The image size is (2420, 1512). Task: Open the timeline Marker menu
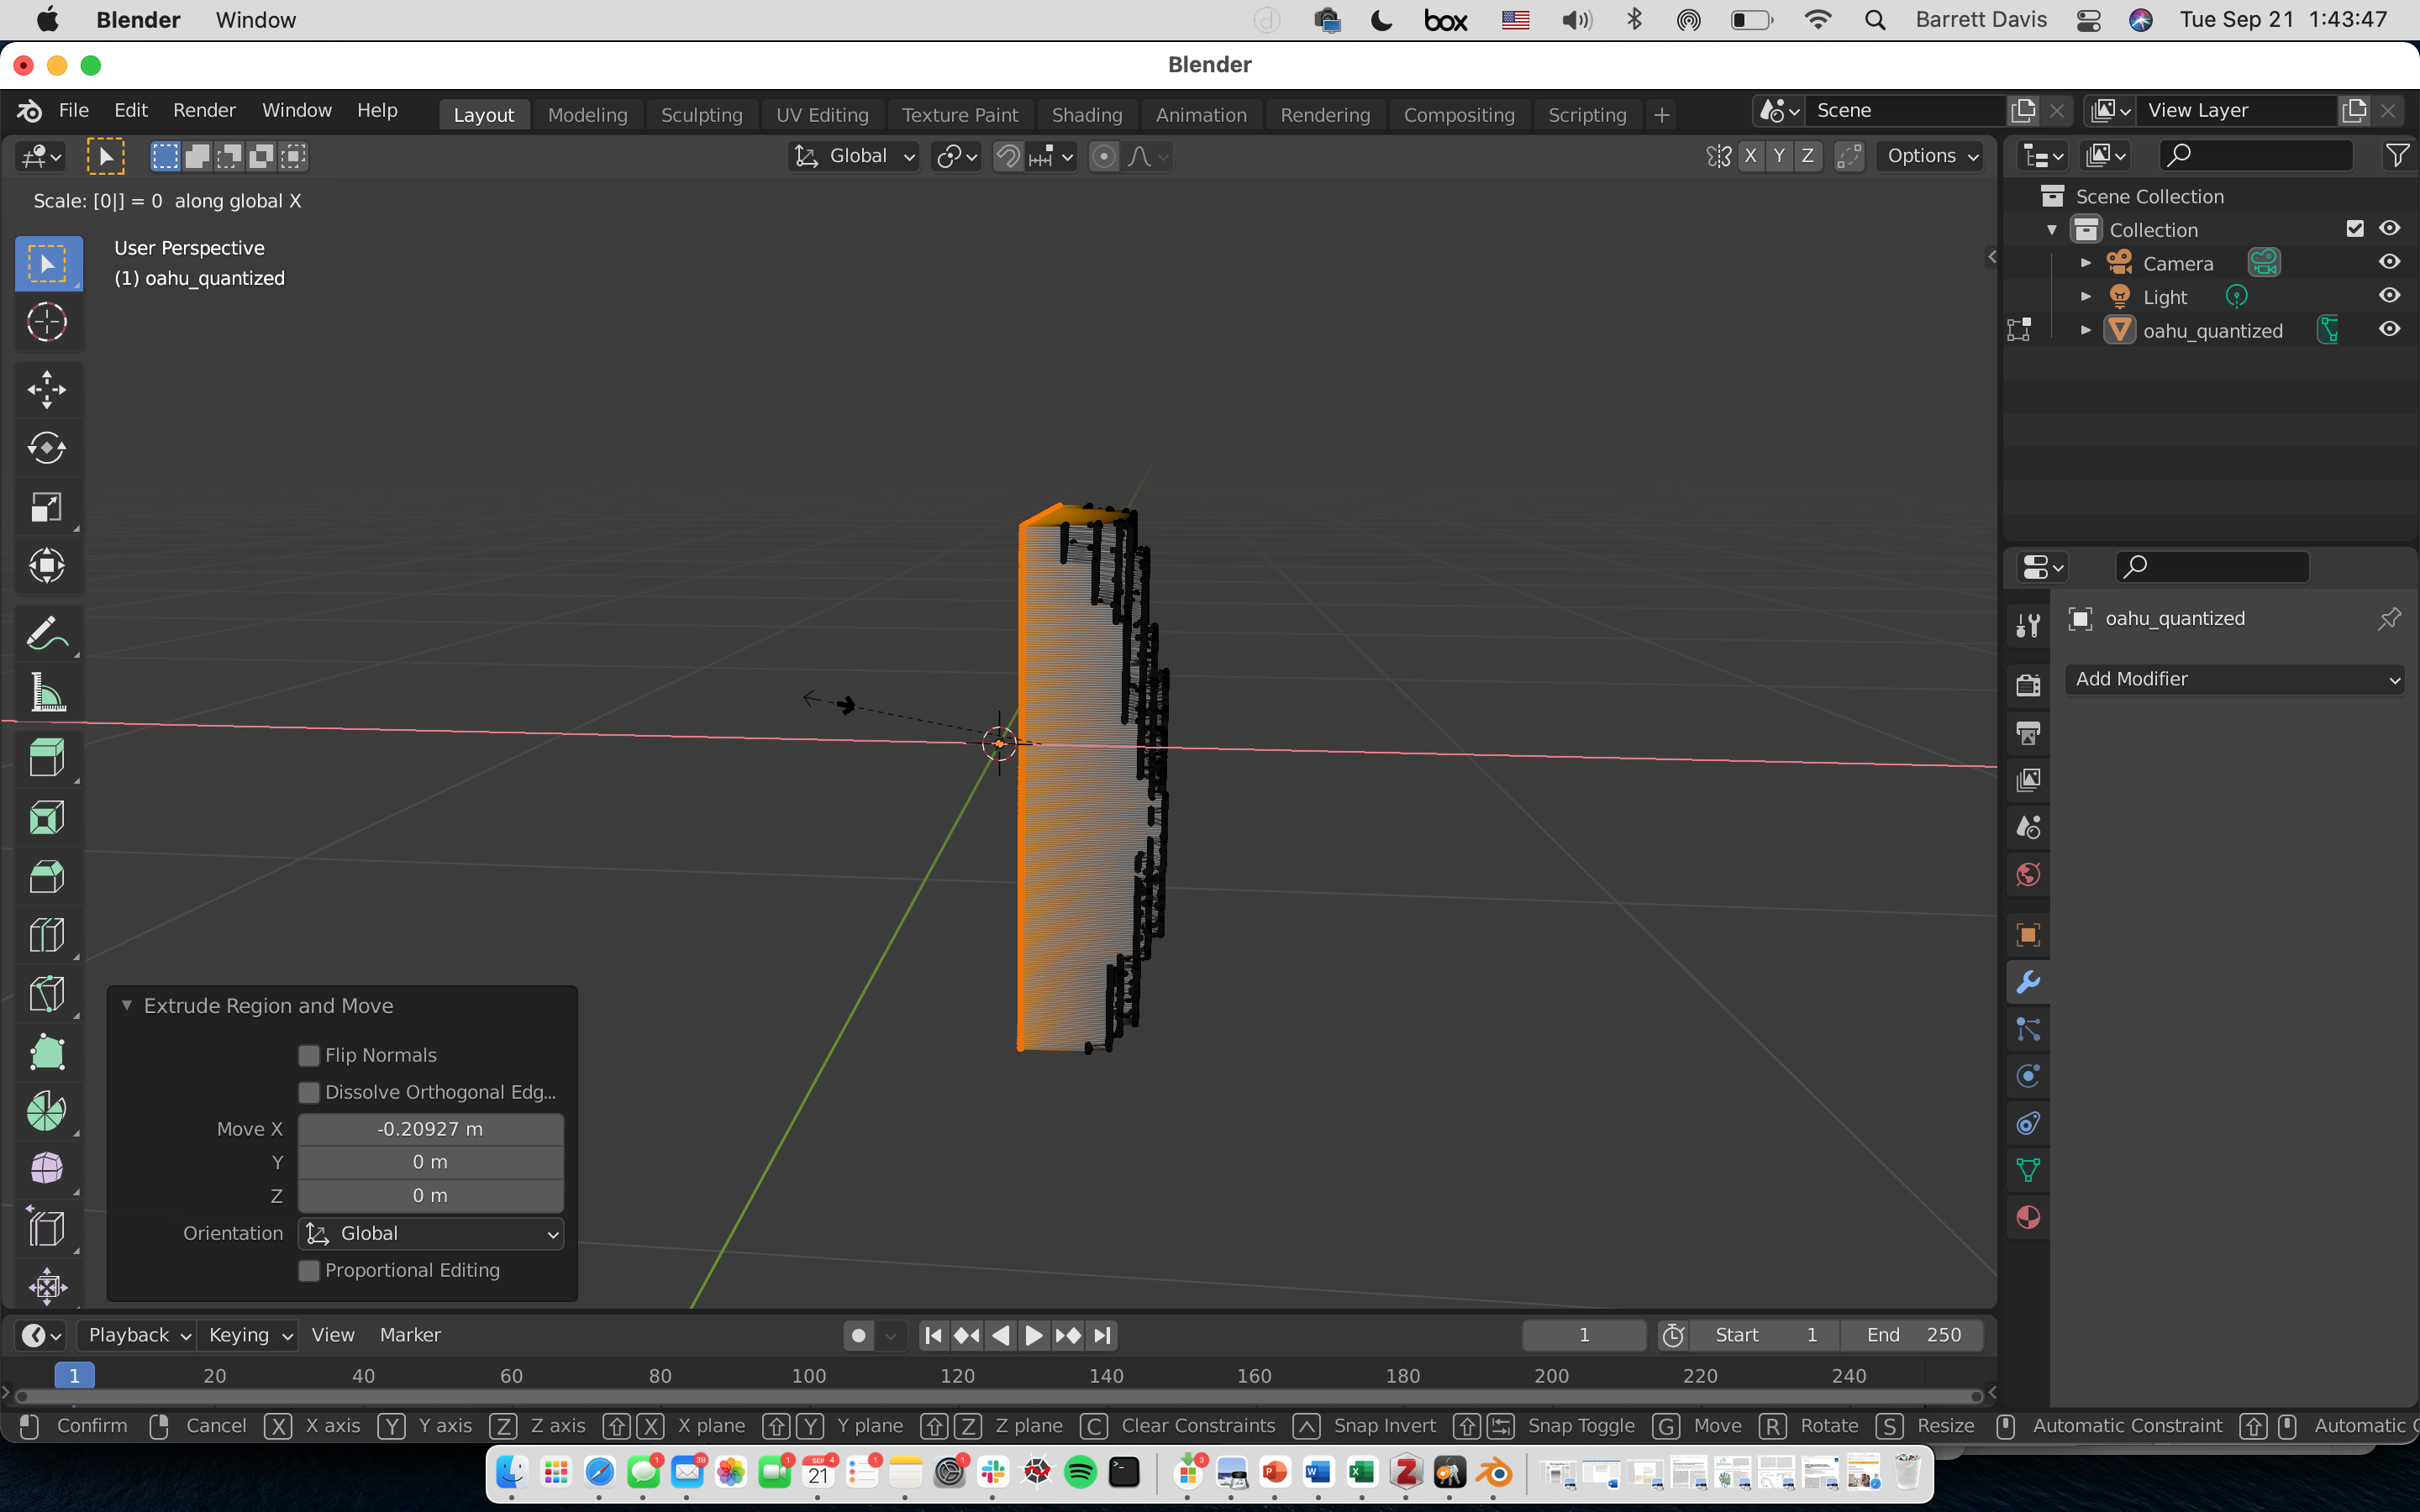(410, 1335)
